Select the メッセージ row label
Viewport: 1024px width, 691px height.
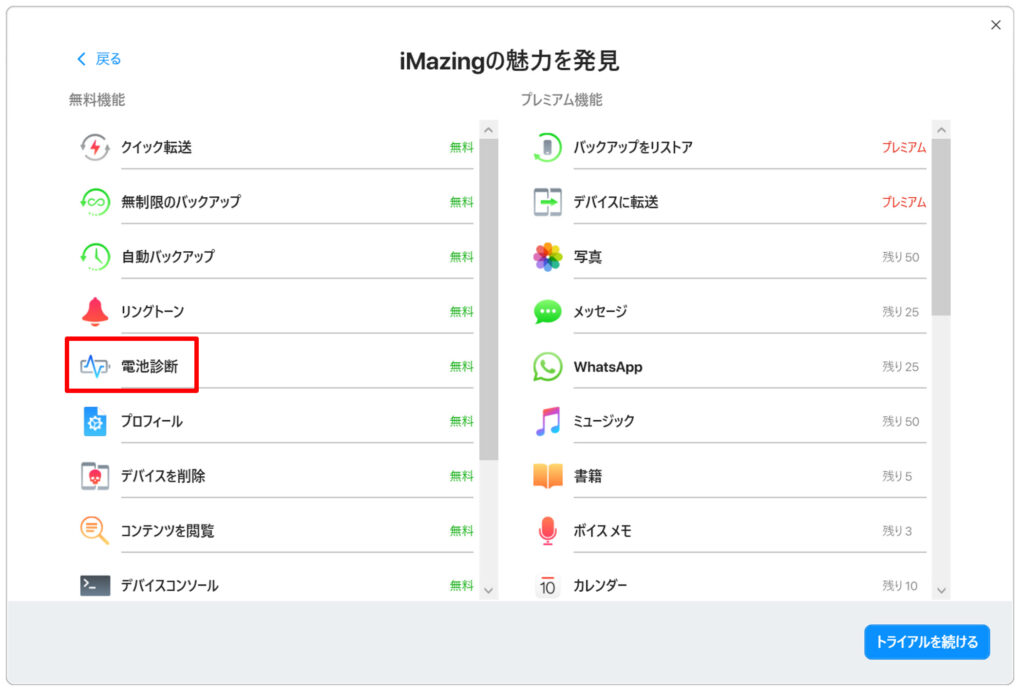[600, 312]
